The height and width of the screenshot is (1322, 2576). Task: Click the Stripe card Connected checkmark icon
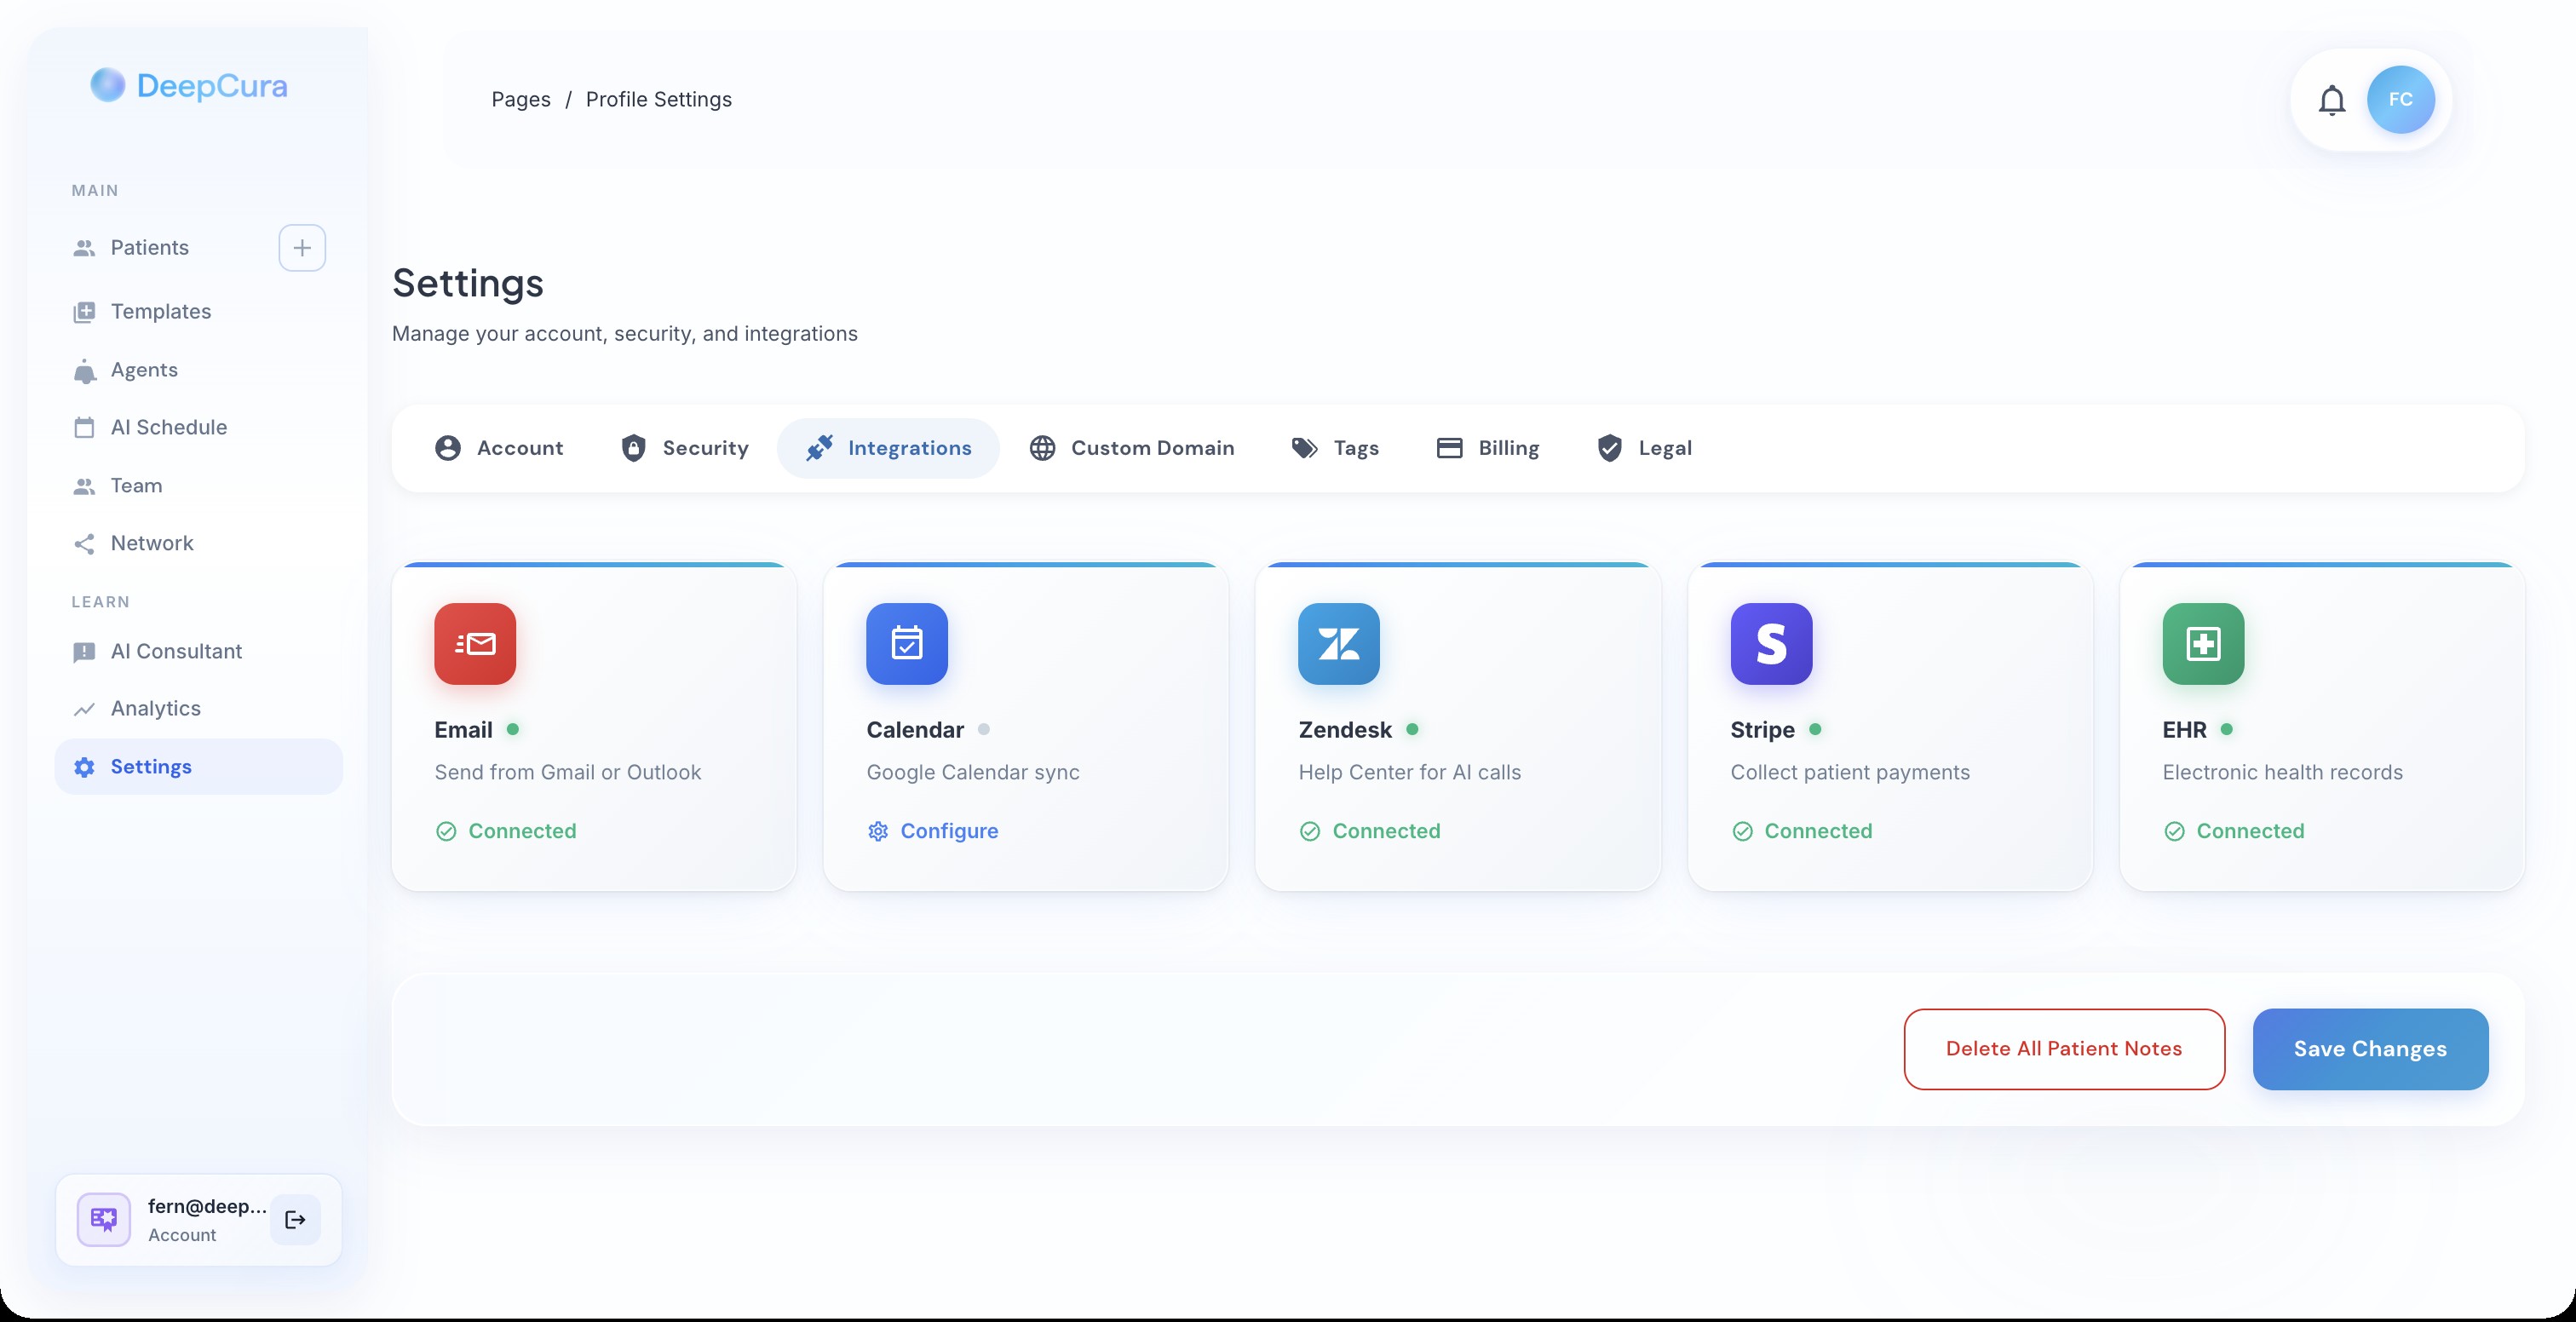[x=1742, y=831]
